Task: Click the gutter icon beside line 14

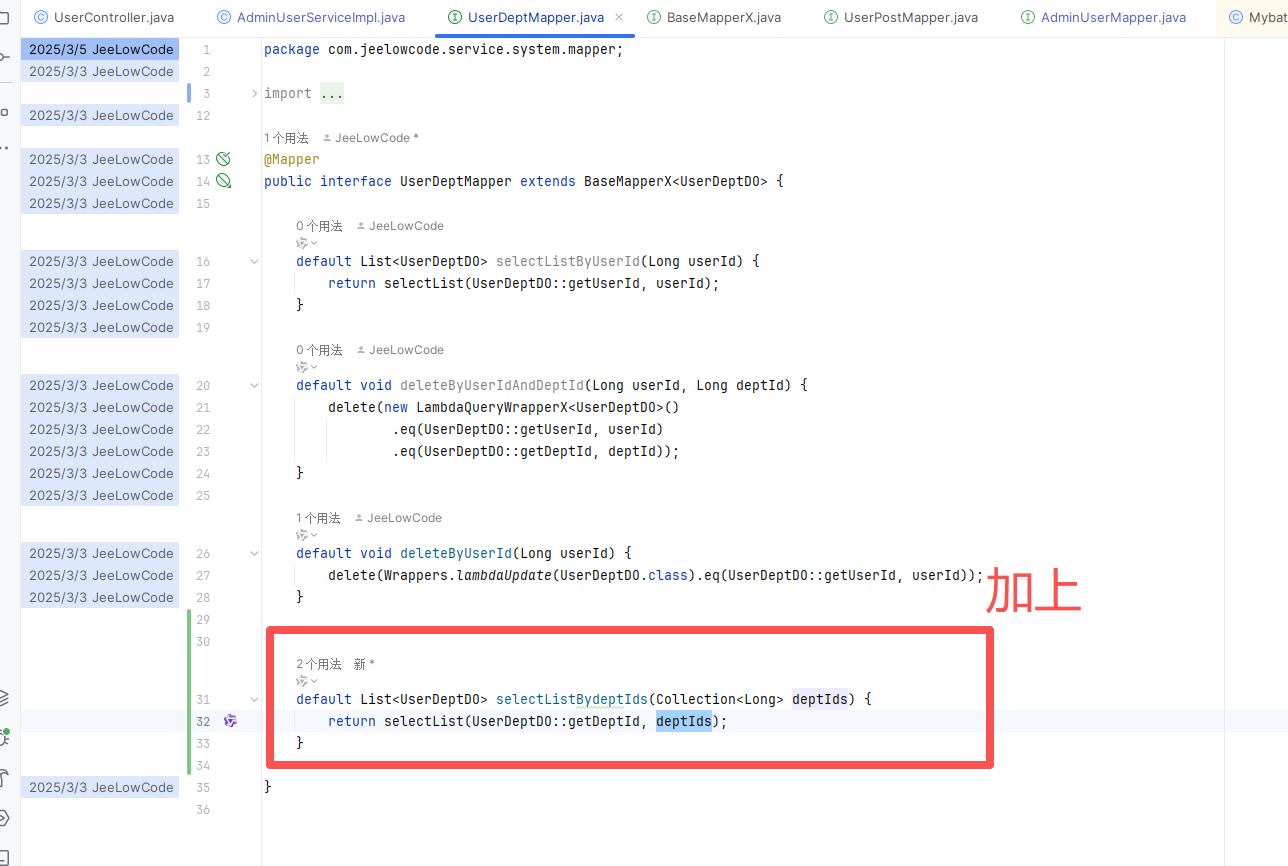Action: [223, 181]
